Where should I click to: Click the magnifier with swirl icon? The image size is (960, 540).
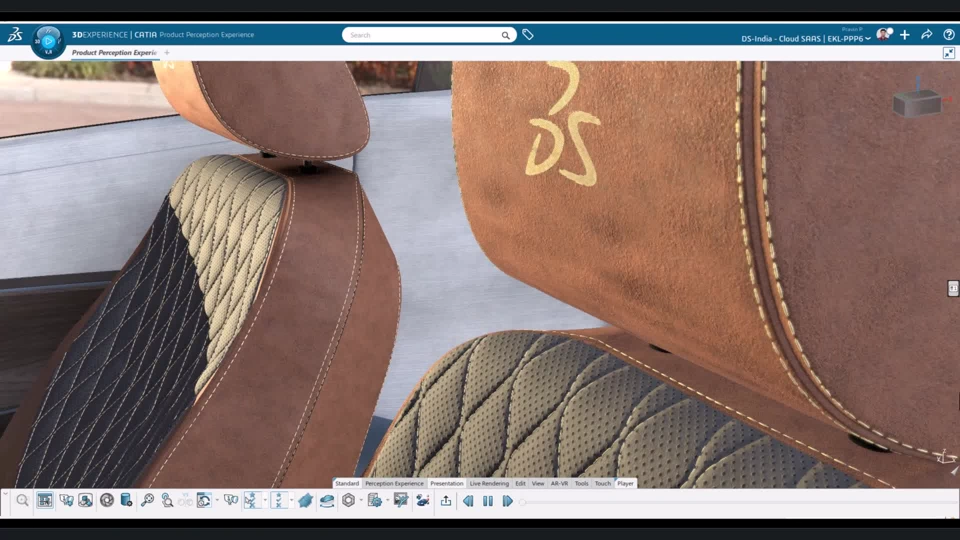[167, 501]
